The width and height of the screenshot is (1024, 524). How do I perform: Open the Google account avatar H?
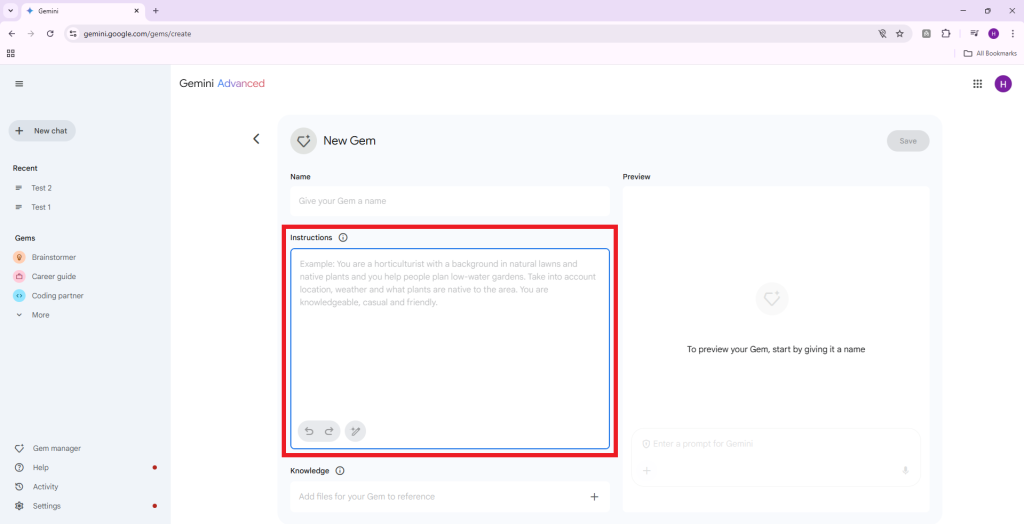(1003, 84)
